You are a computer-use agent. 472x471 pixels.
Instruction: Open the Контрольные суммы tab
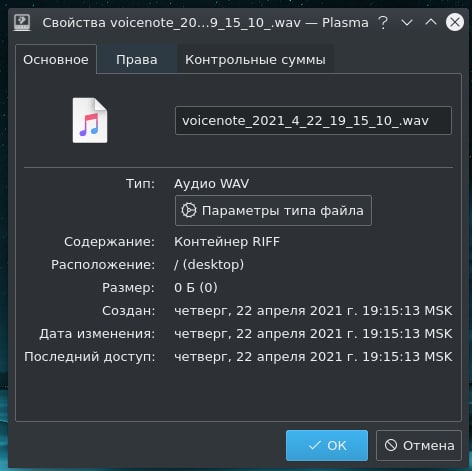click(255, 60)
